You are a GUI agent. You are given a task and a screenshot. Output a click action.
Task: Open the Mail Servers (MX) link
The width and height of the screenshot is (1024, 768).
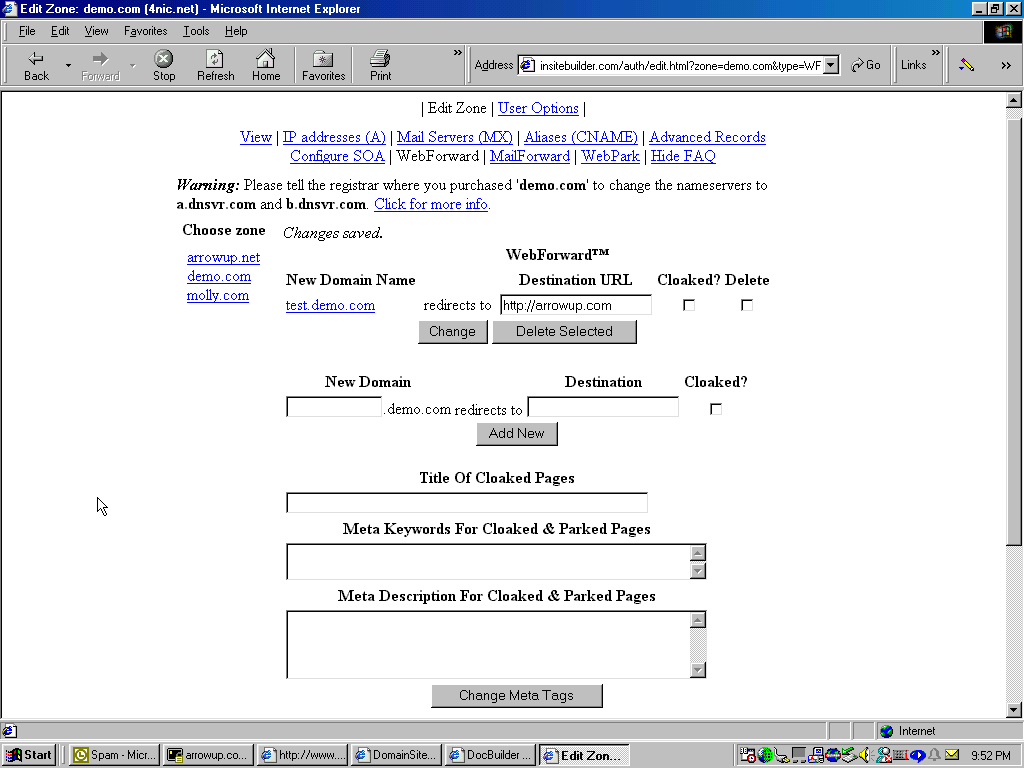[455, 137]
